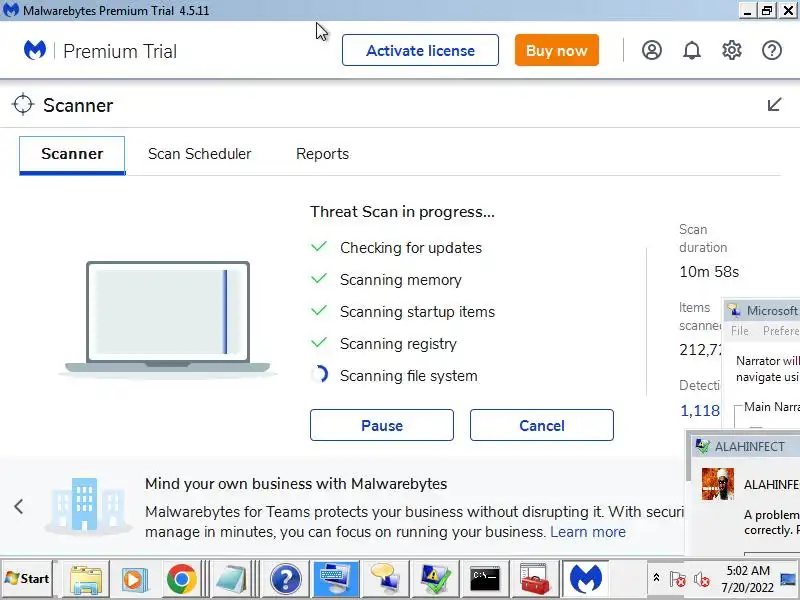
Task: Go to previous promo with left chevron
Action: 19,507
